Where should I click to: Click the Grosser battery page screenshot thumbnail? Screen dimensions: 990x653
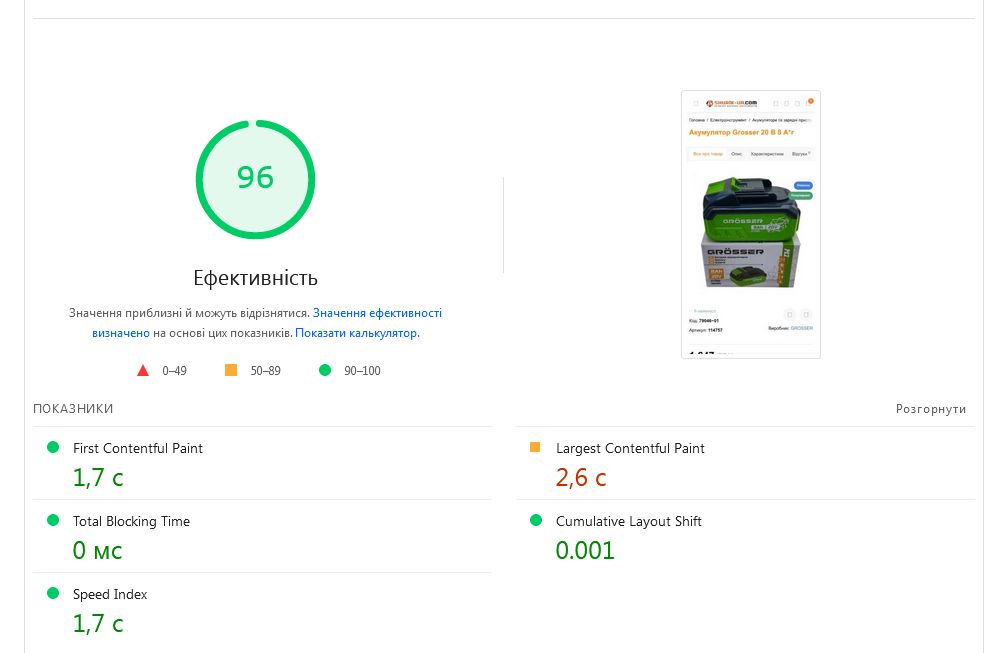click(751, 224)
